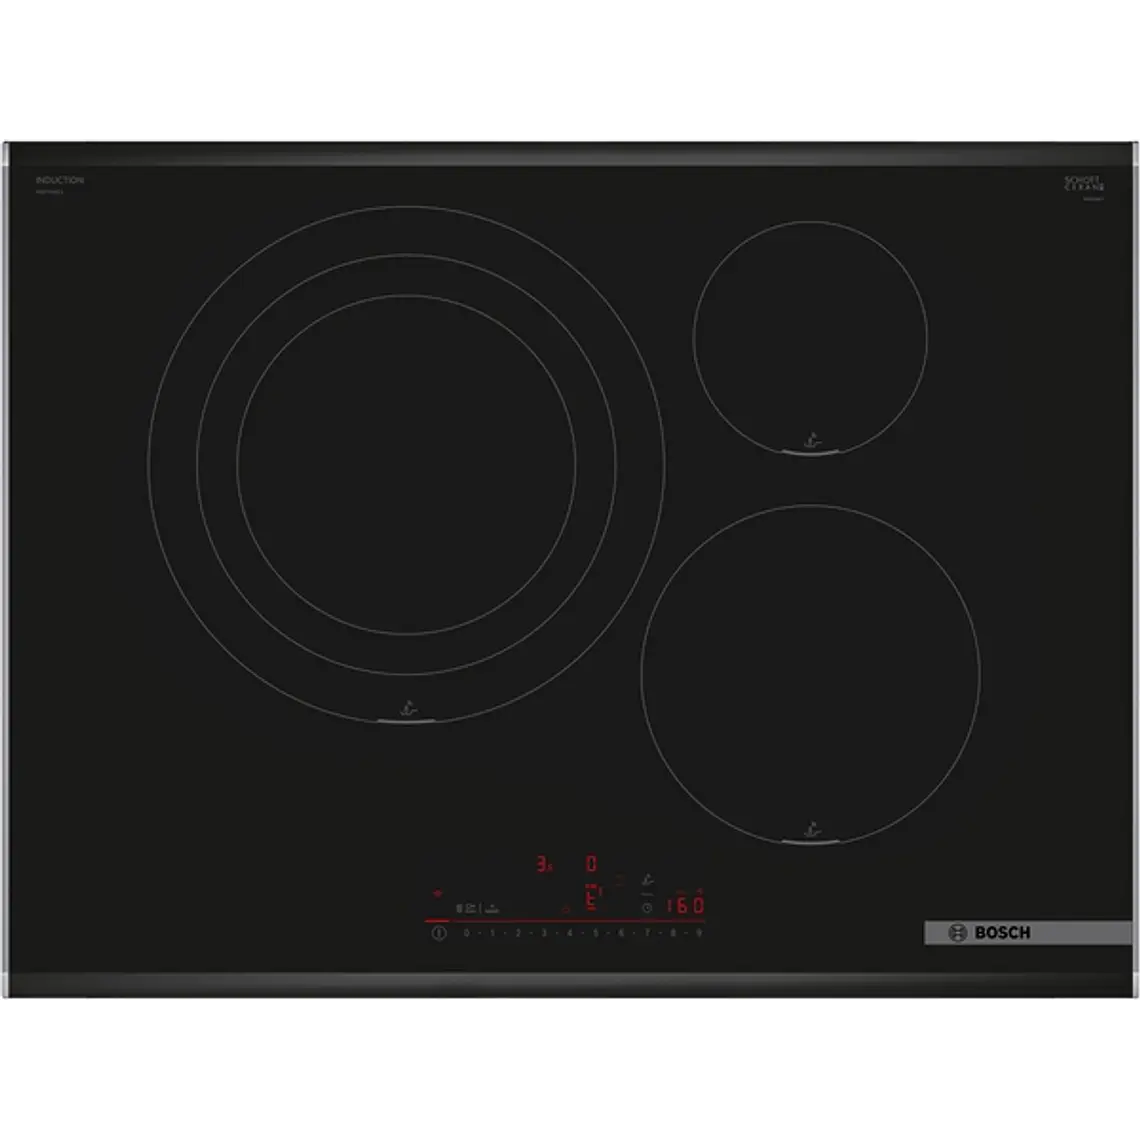This screenshot has width=1140, height=1140.
Task: Tap the pan symbol on the bottom-right zone
Action: click(x=812, y=829)
